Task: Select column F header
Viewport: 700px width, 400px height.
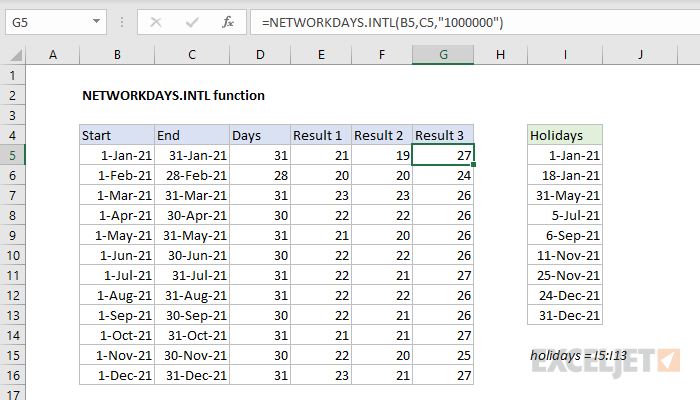Action: point(382,55)
